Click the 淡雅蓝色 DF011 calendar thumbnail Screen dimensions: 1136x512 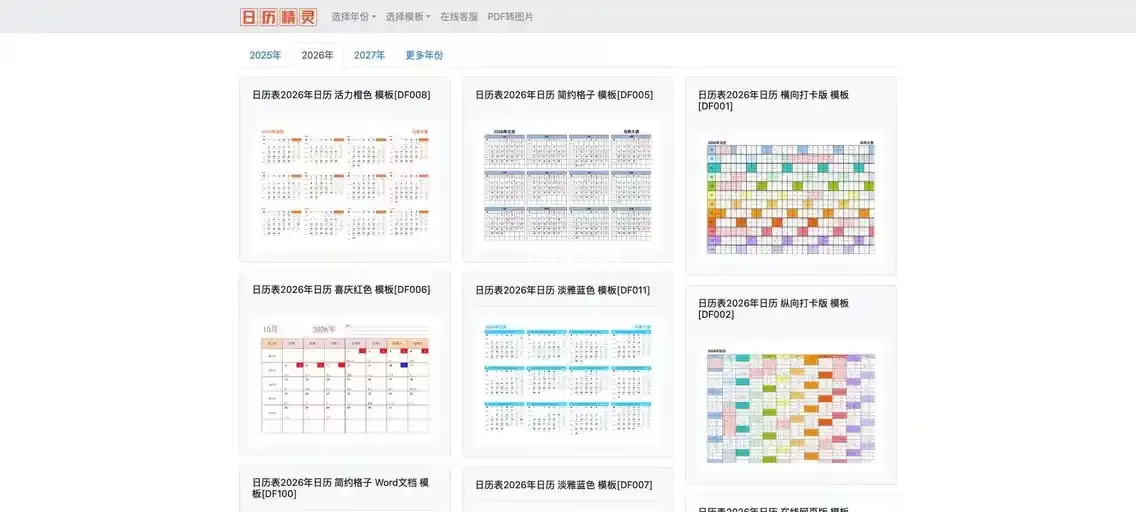(568, 379)
